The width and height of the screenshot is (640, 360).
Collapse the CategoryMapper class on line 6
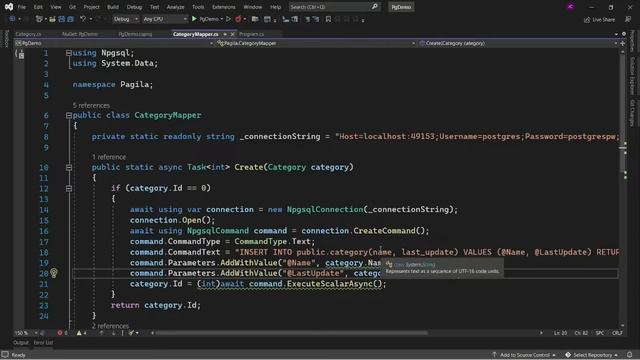click(x=69, y=116)
